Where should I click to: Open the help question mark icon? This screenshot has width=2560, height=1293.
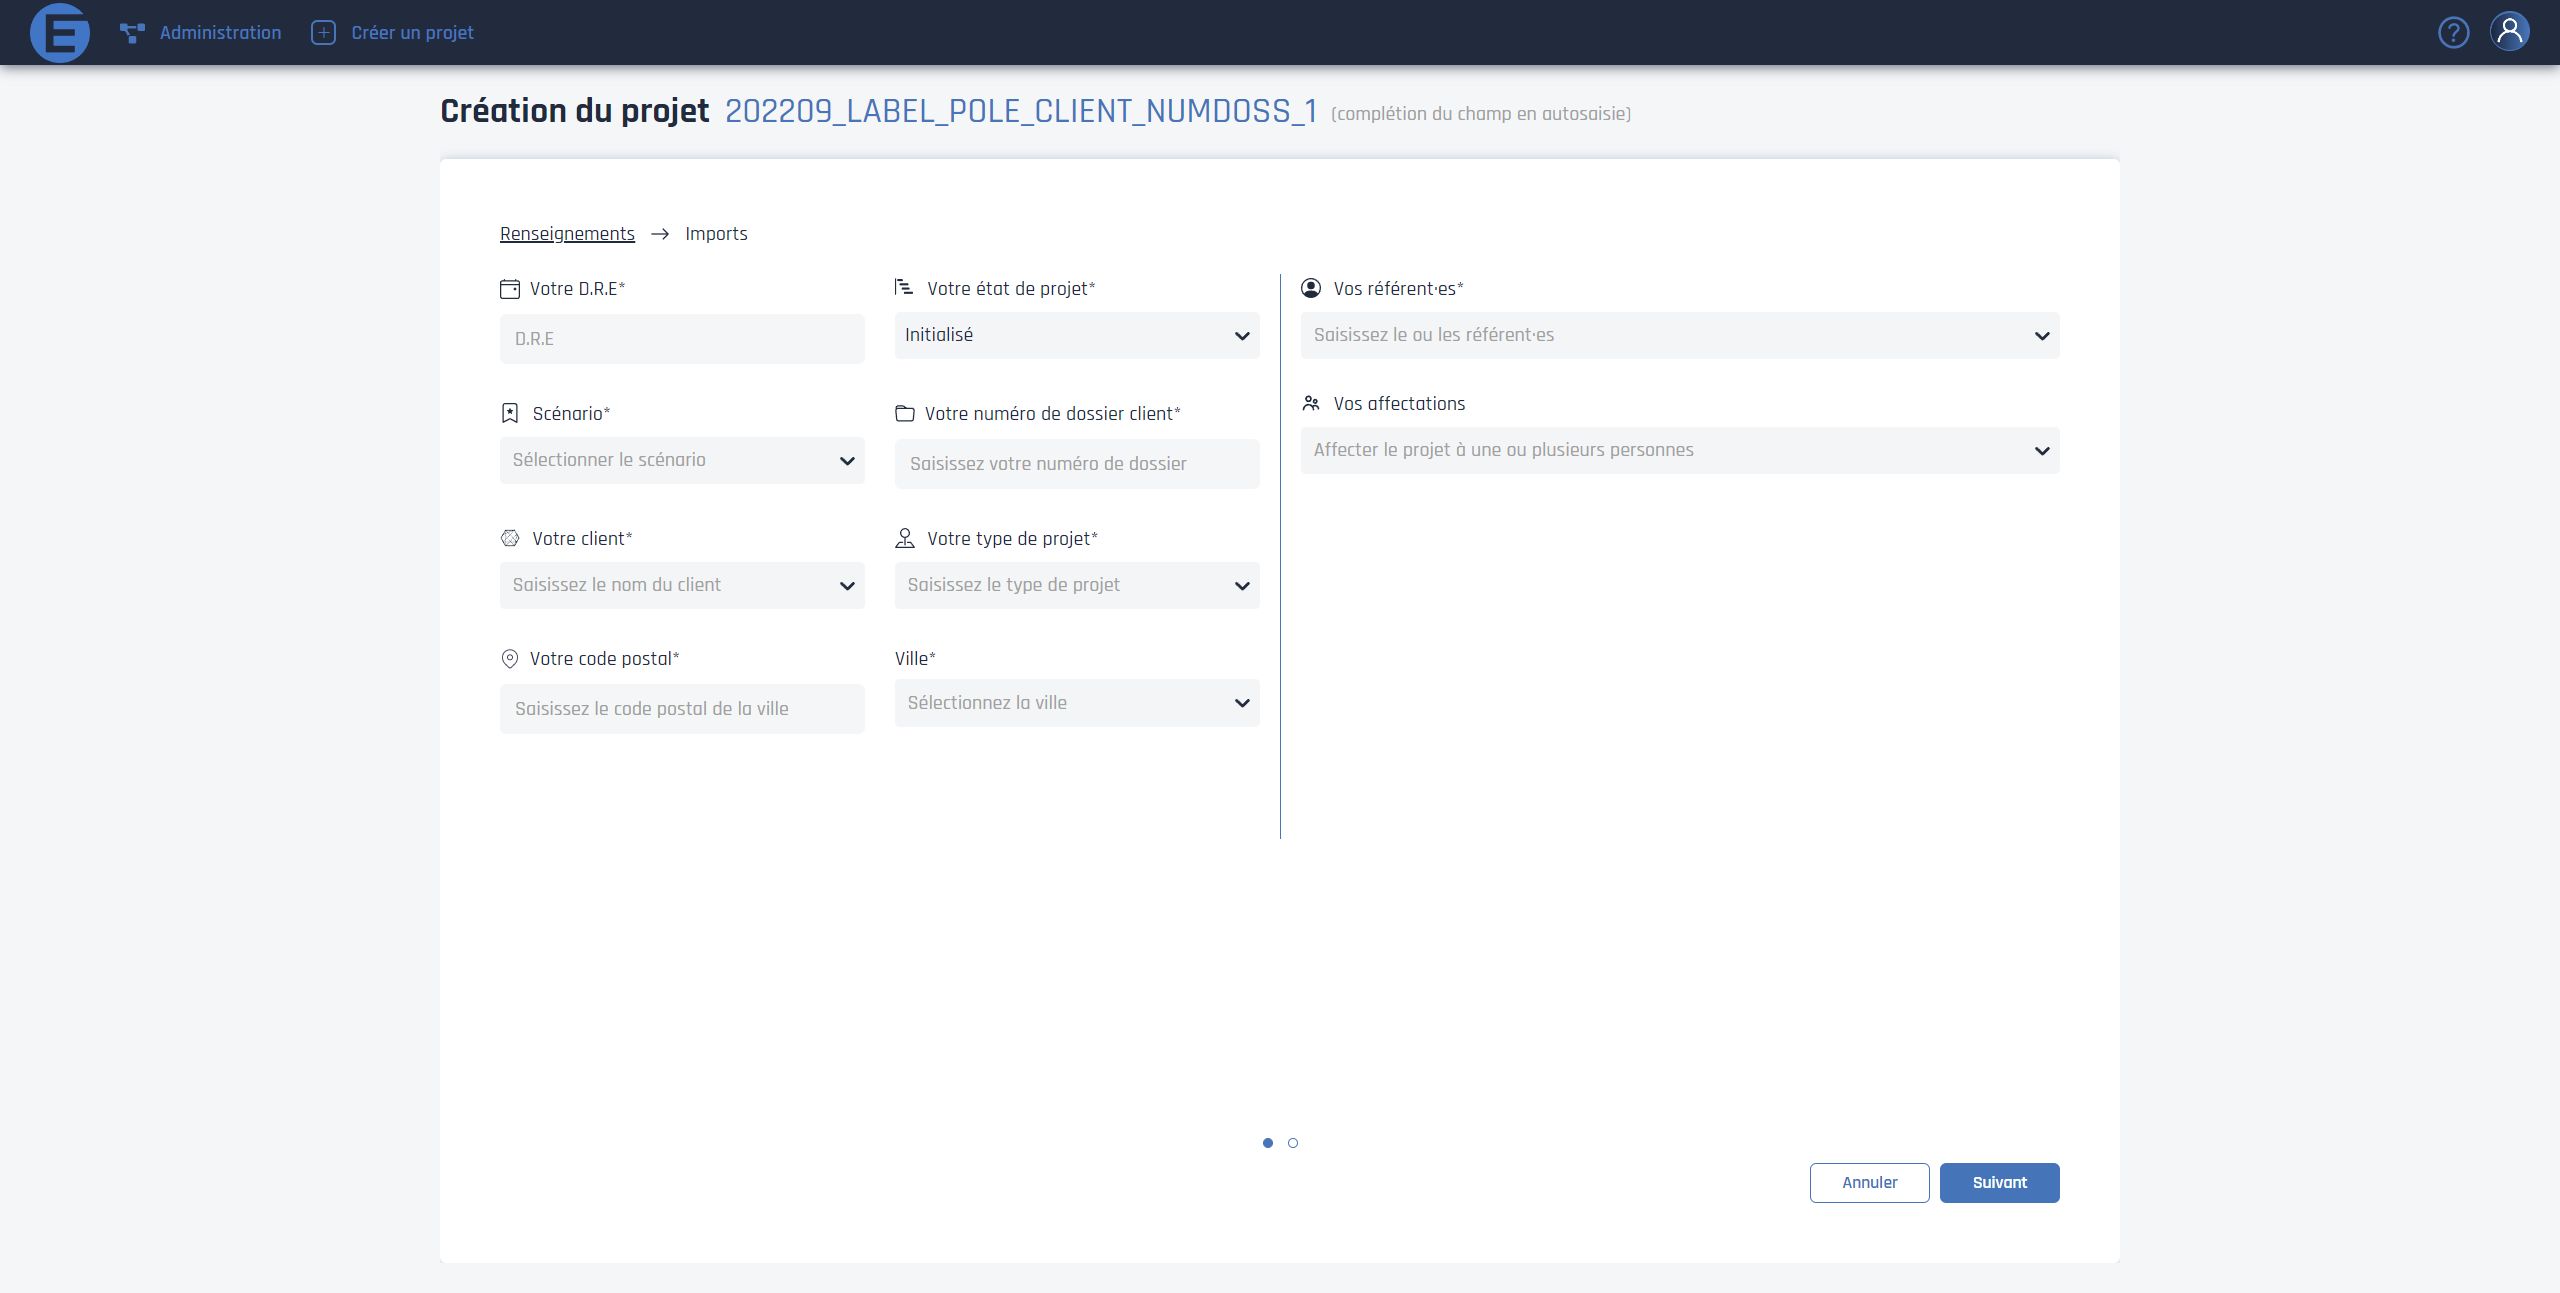2453,33
